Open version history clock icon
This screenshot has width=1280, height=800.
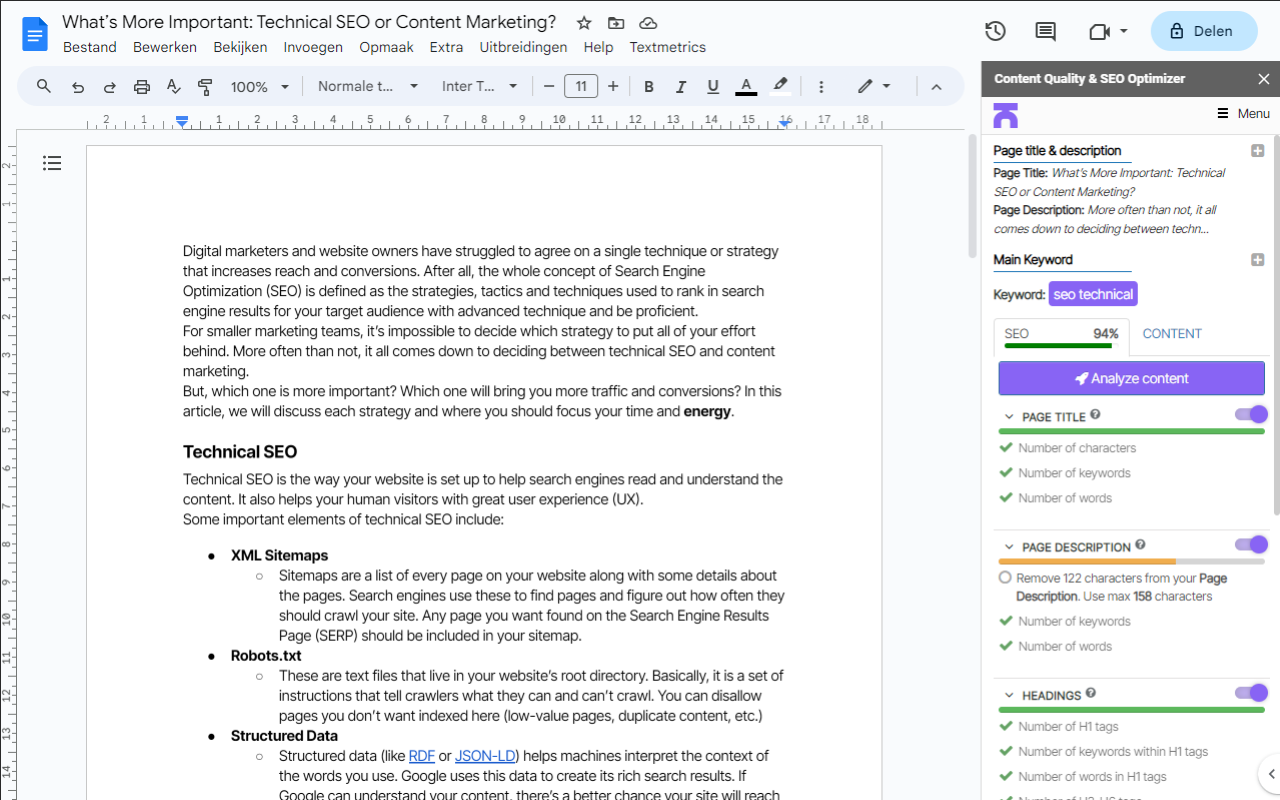coord(995,31)
